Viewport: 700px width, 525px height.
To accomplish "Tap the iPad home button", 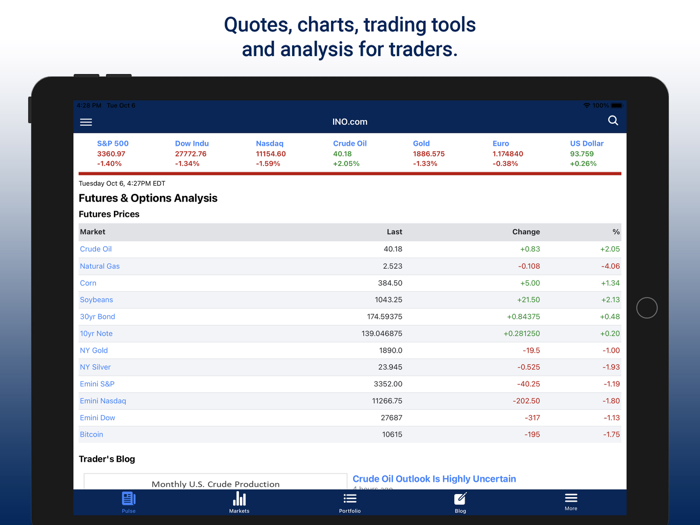I will (647, 308).
